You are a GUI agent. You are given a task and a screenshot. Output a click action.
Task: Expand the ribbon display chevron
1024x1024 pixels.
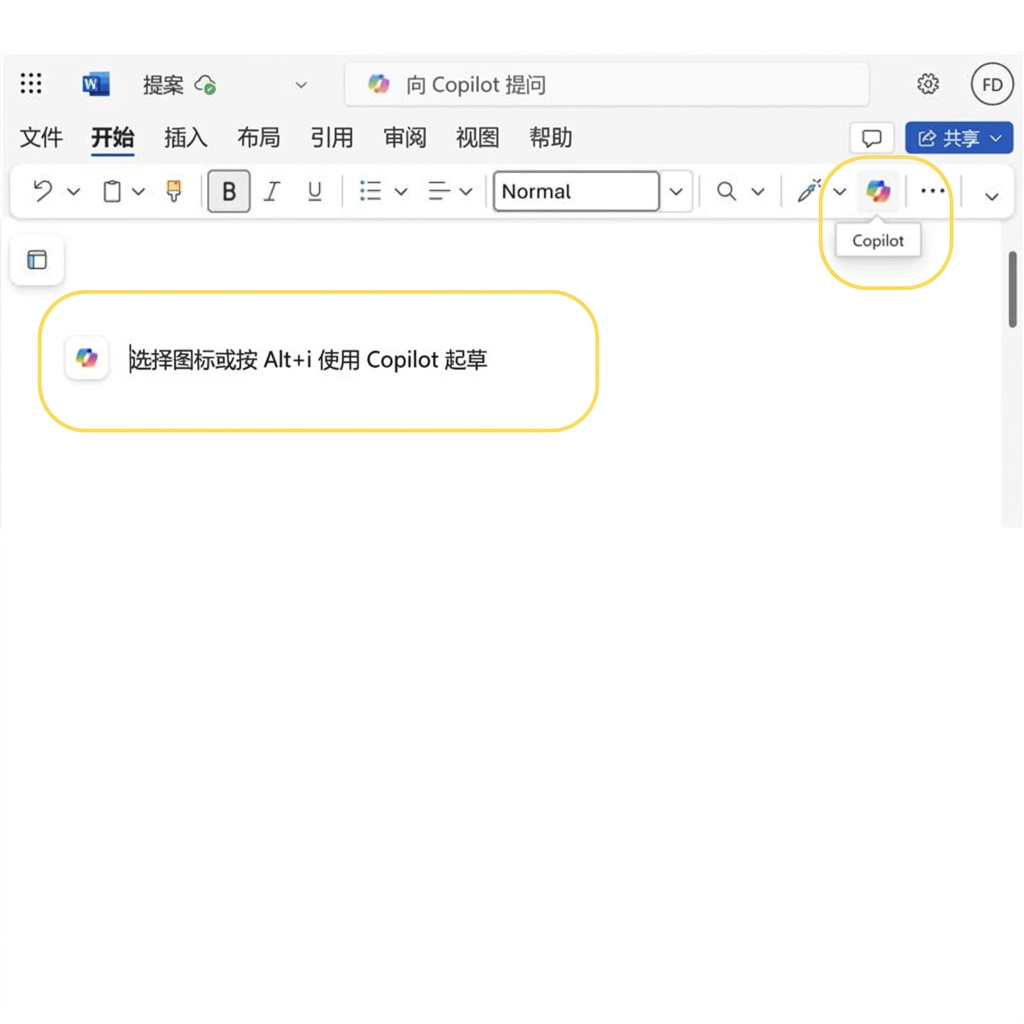point(992,196)
